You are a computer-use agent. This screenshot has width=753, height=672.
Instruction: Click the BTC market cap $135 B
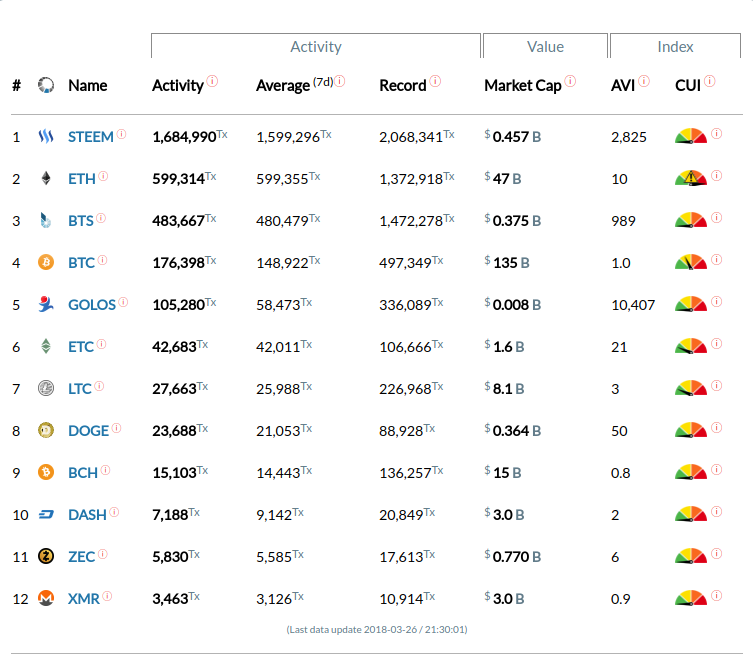click(x=507, y=263)
